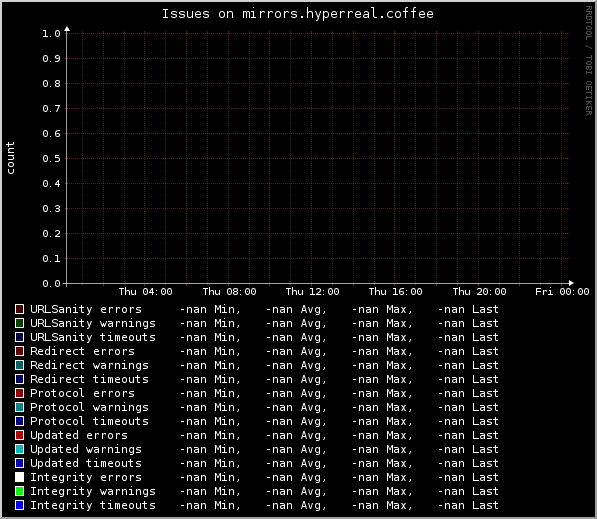Click the Fri 00:00 time axis label
Image resolution: width=597 pixels, height=519 pixels.
(x=562, y=292)
